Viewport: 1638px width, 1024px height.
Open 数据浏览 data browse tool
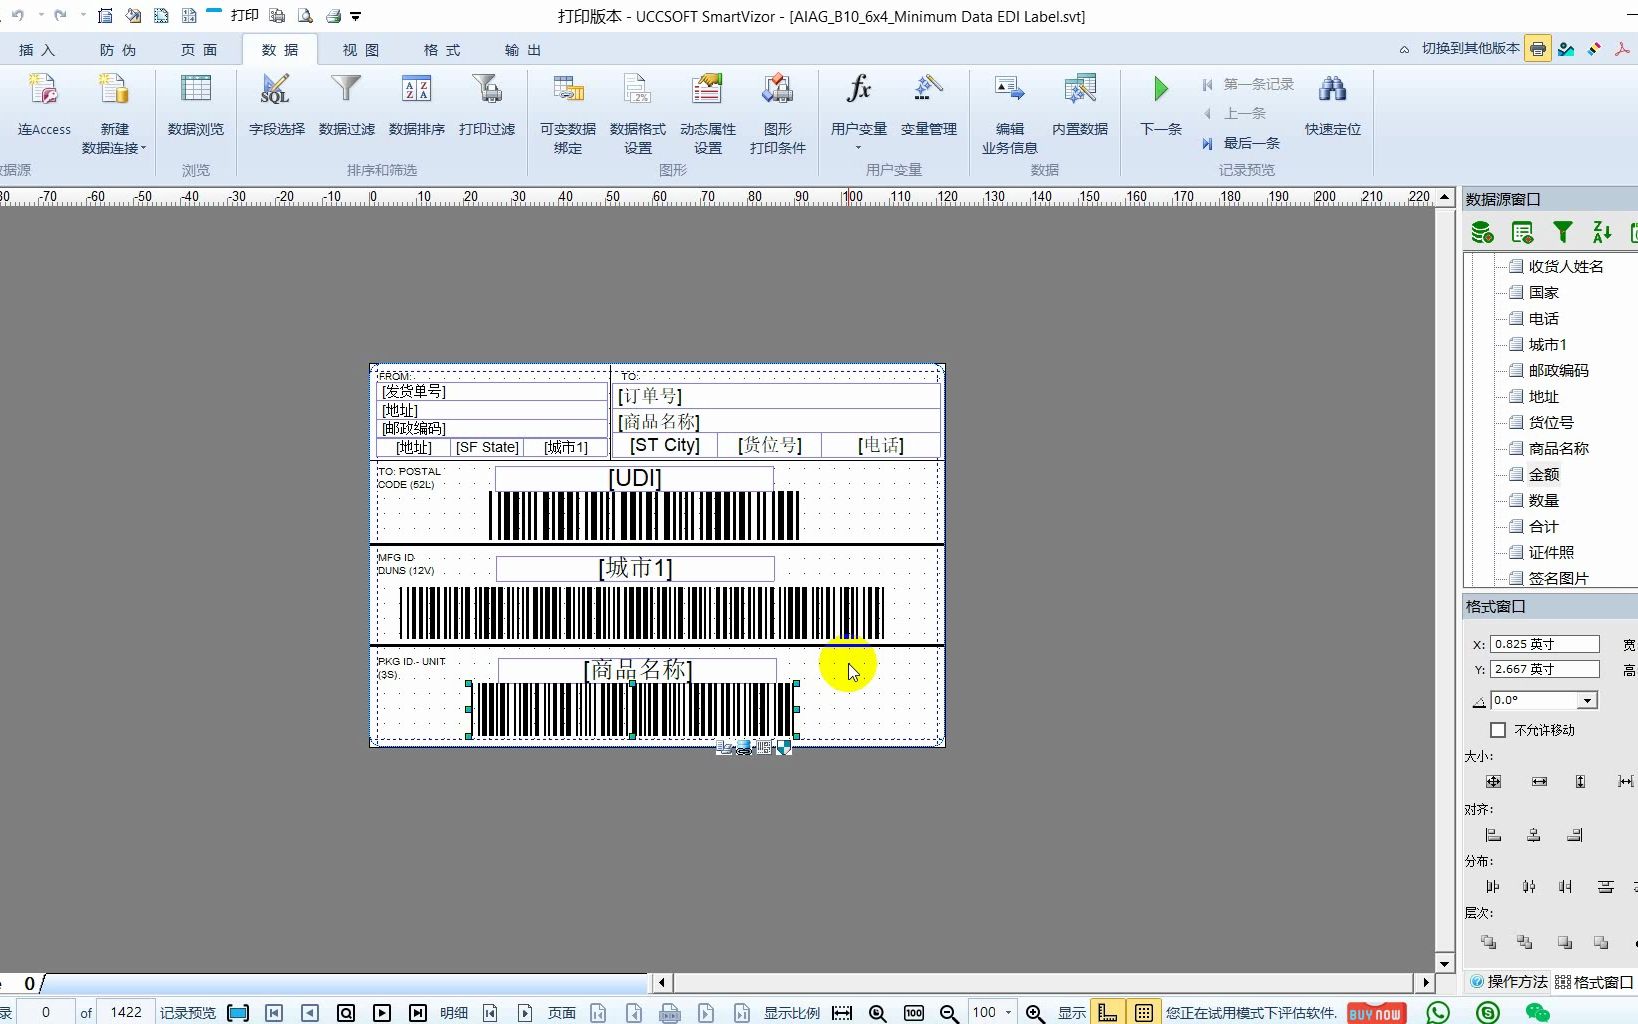tap(195, 104)
